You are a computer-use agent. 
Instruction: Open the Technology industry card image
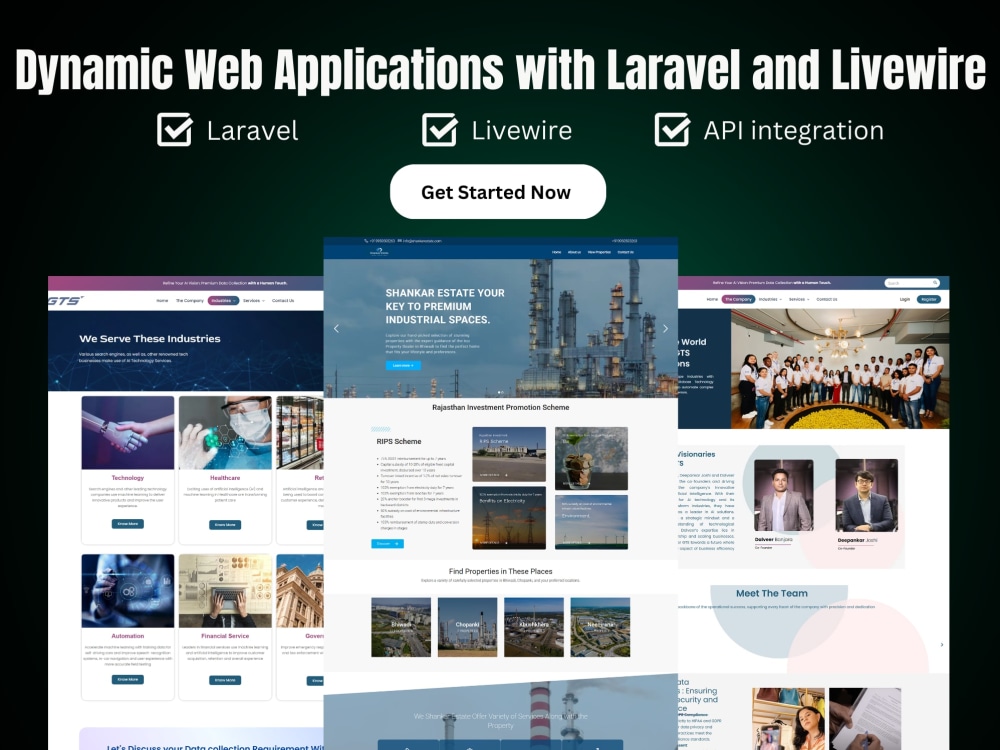pyautogui.click(x=128, y=432)
